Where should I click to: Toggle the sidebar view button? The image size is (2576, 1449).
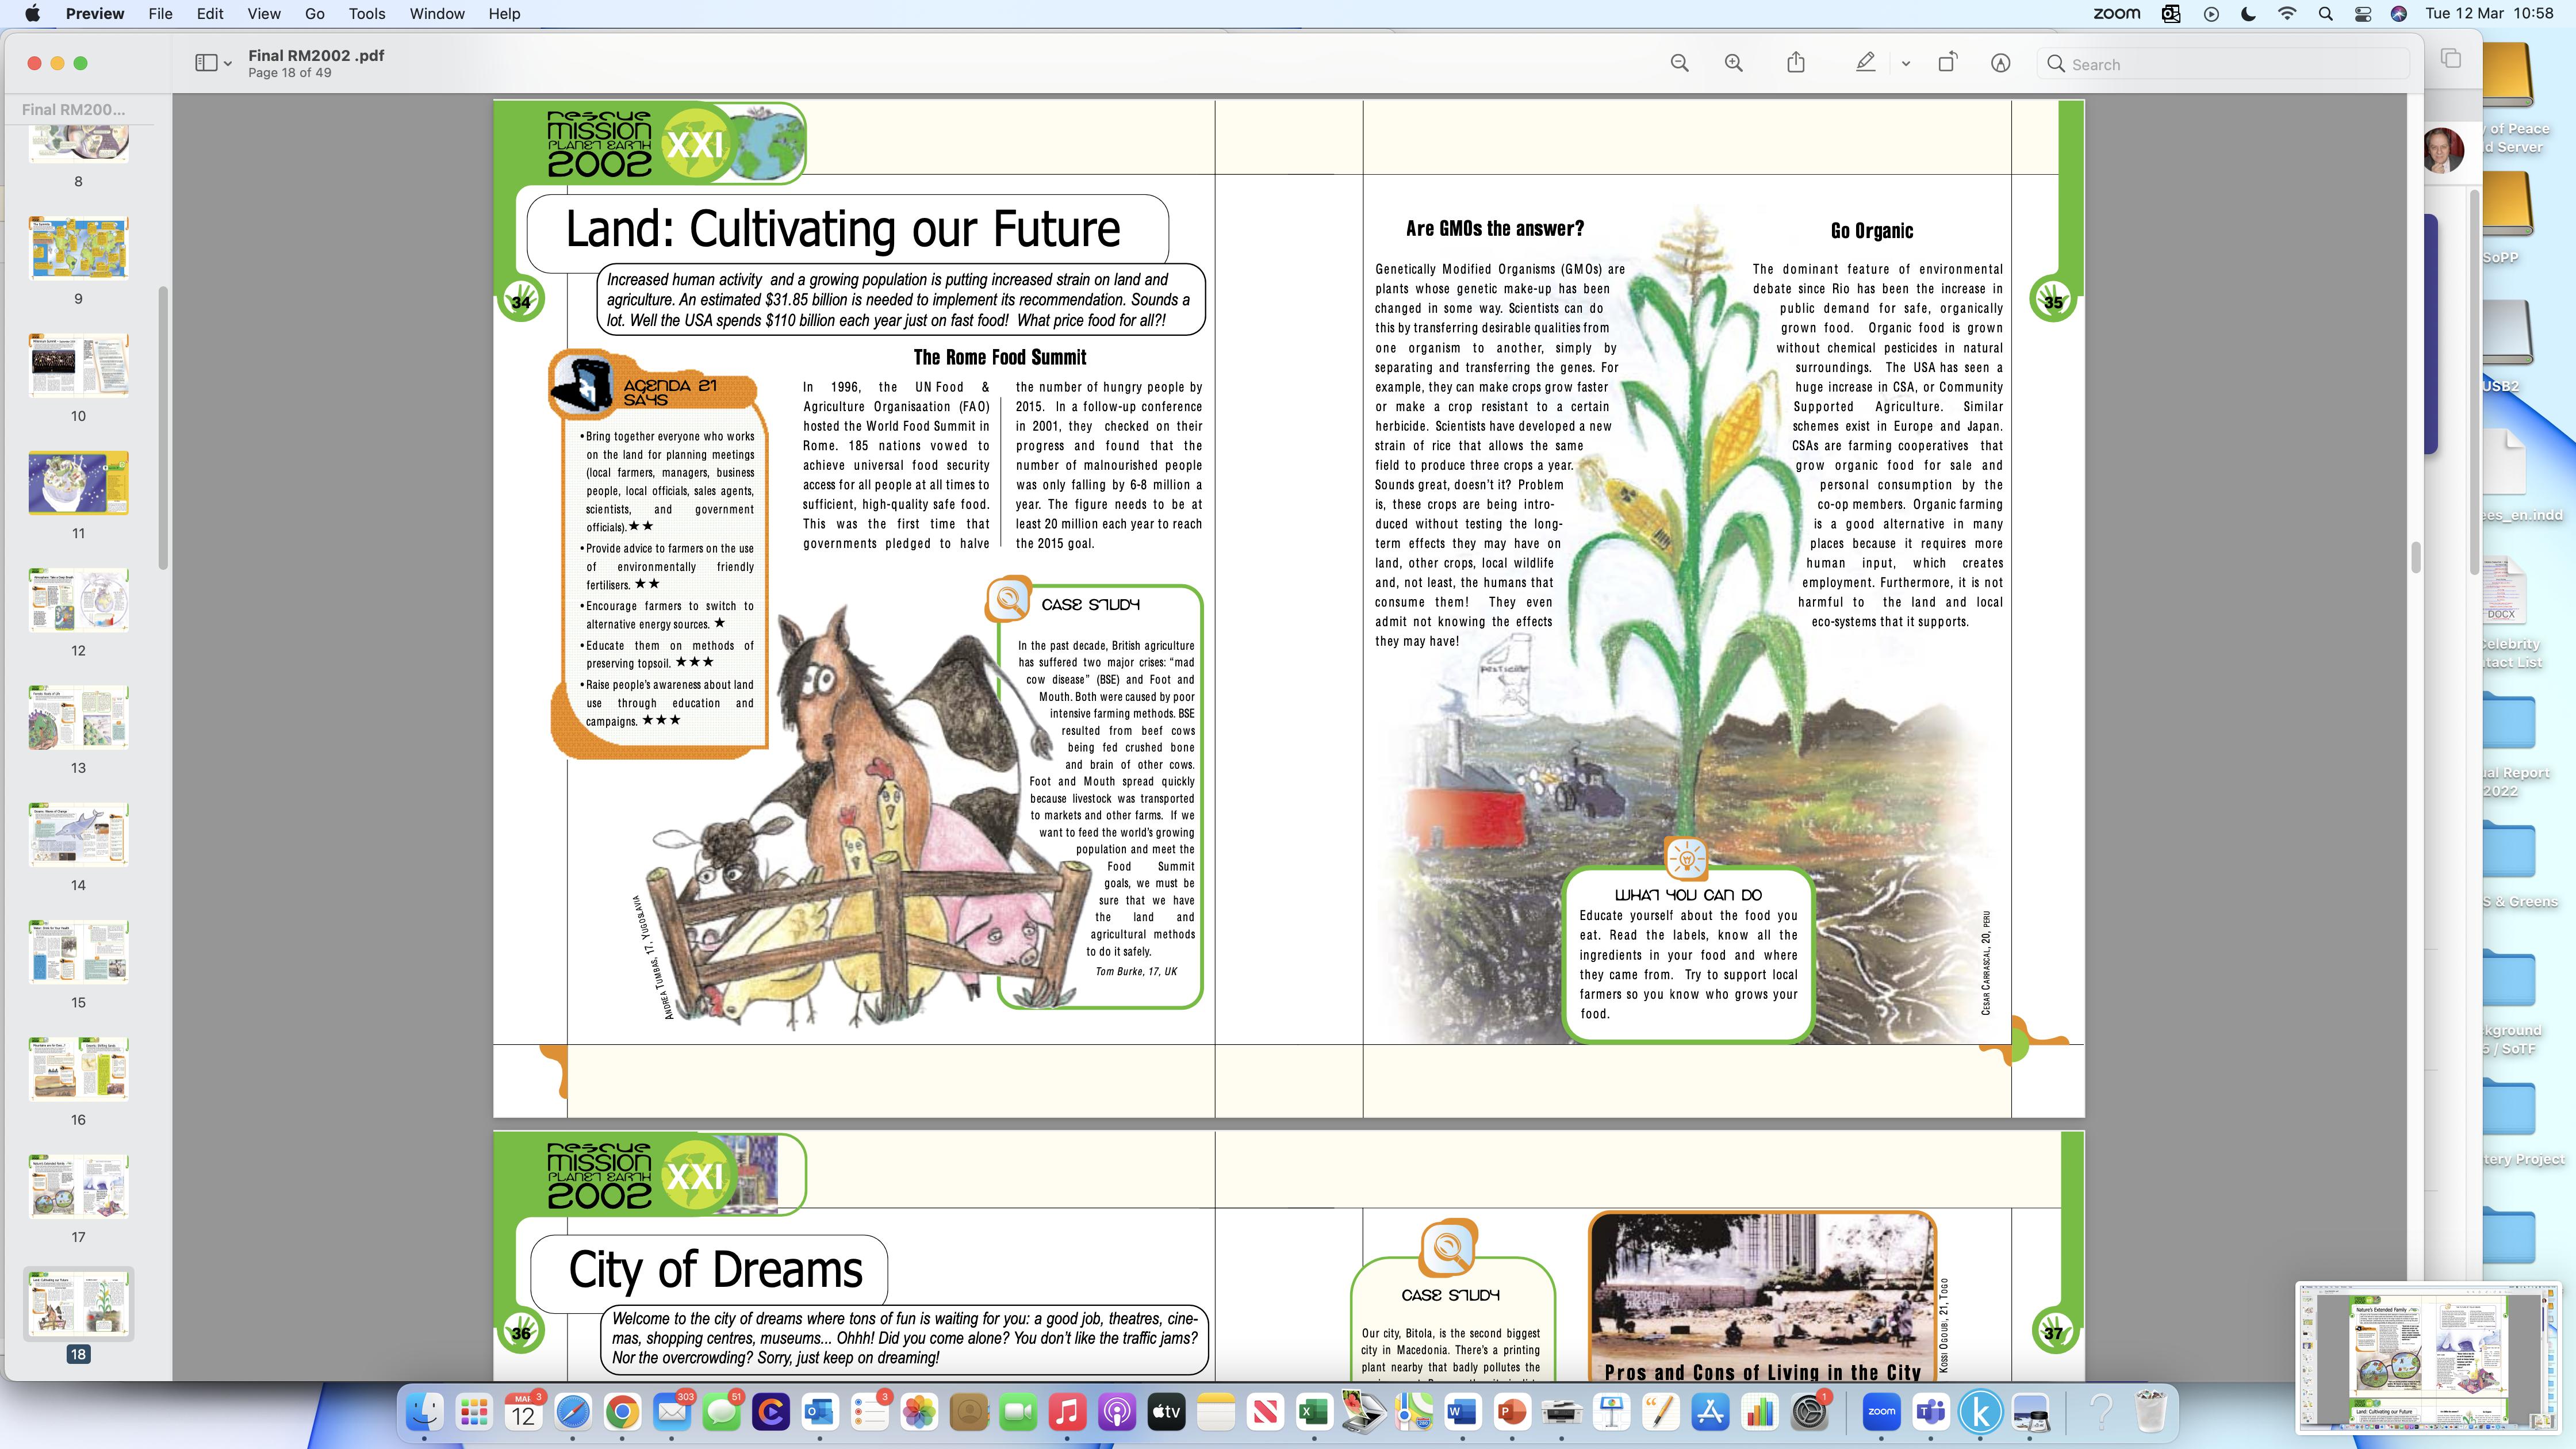pos(206,64)
